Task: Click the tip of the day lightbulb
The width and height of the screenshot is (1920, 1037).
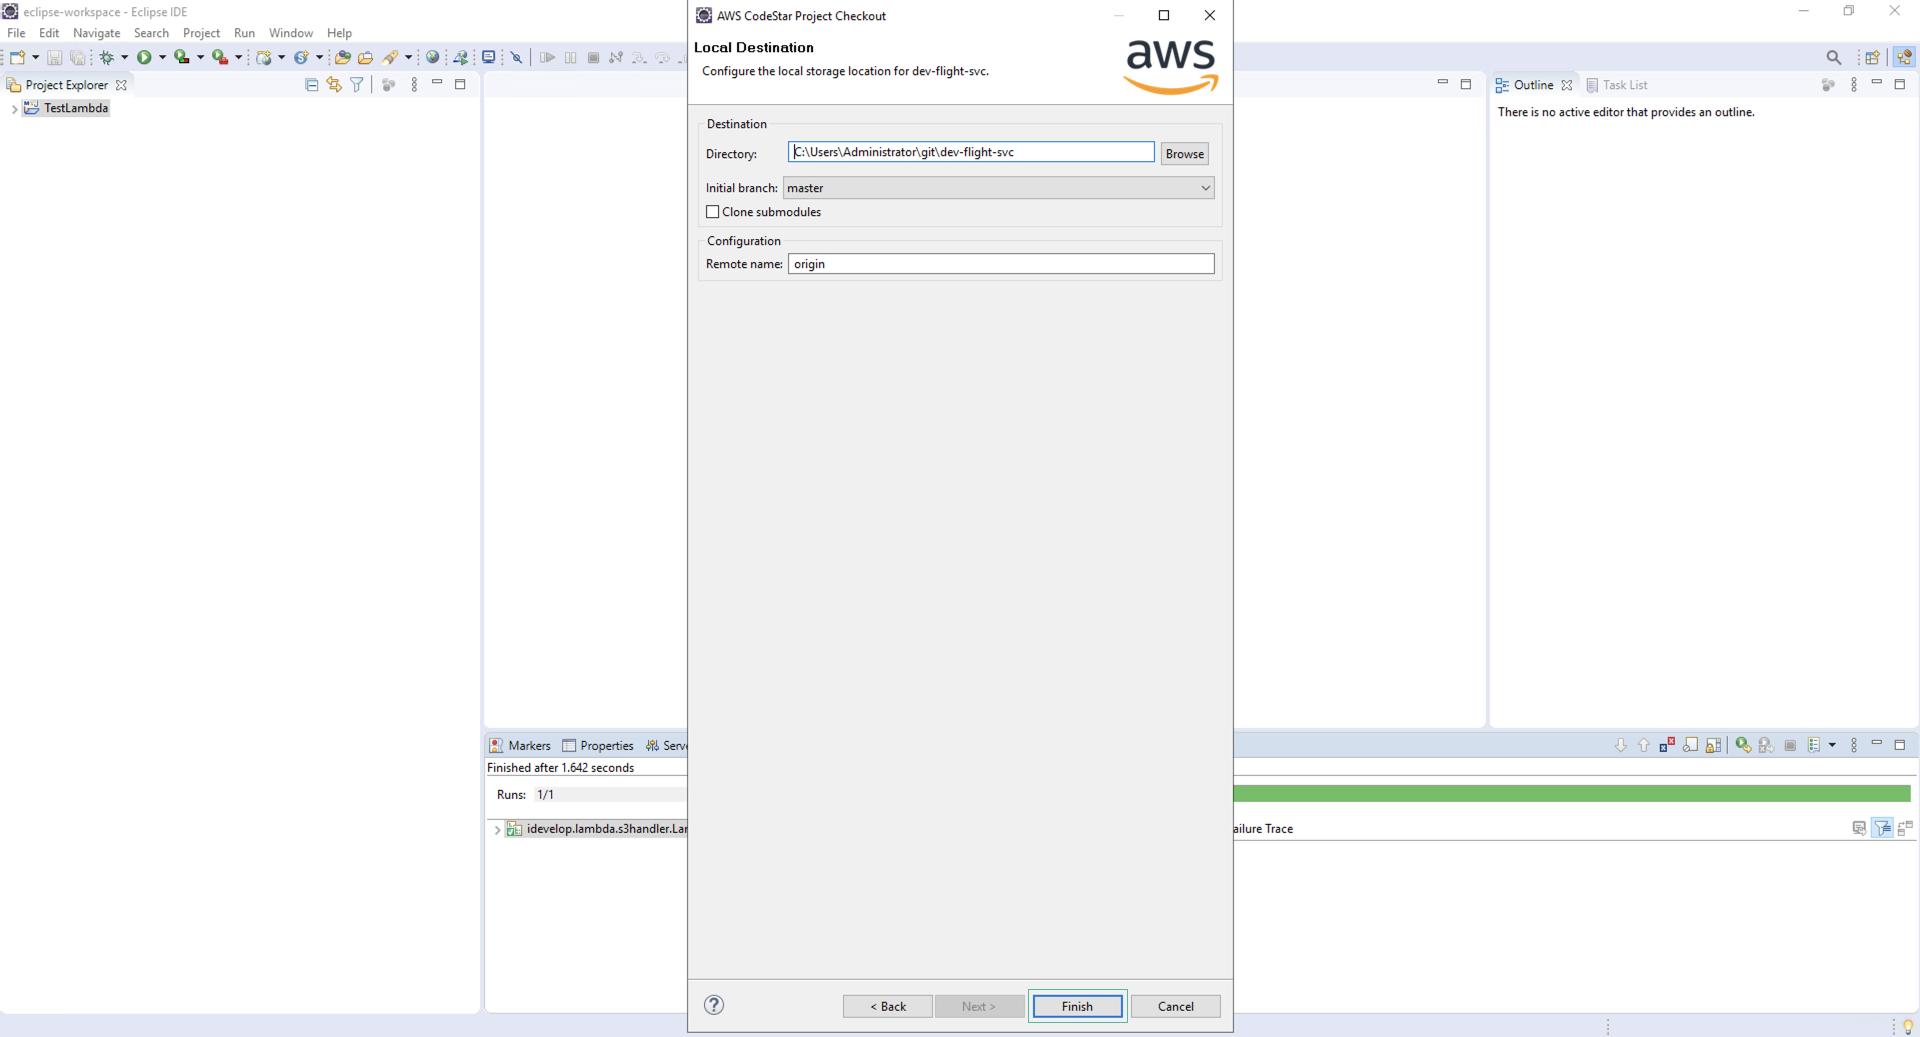Action: click(x=1908, y=1027)
